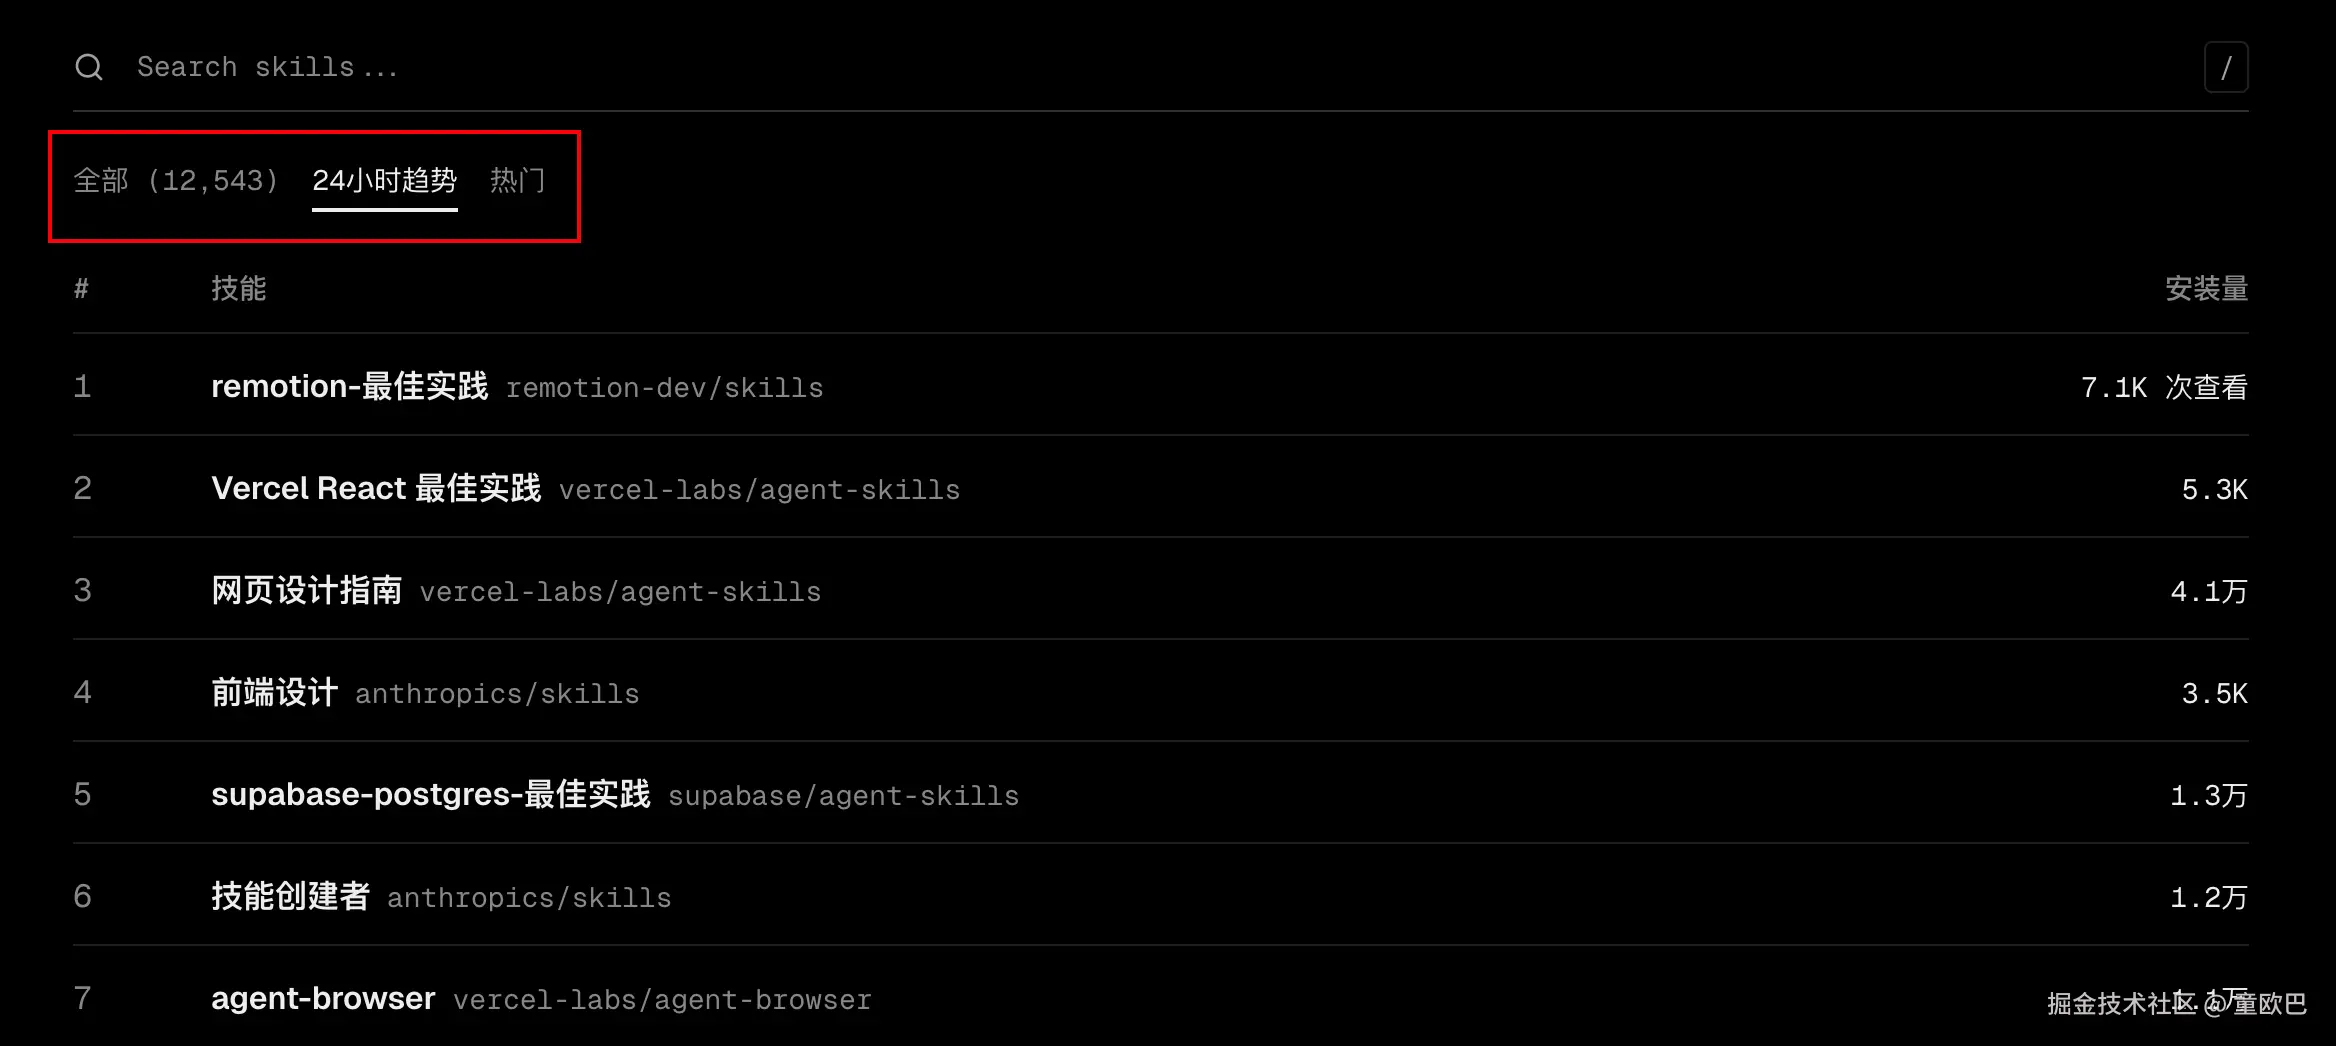Click vercel-labs/agent-browser repository text
Viewport: 2336px width, 1046px height.
662,1000
